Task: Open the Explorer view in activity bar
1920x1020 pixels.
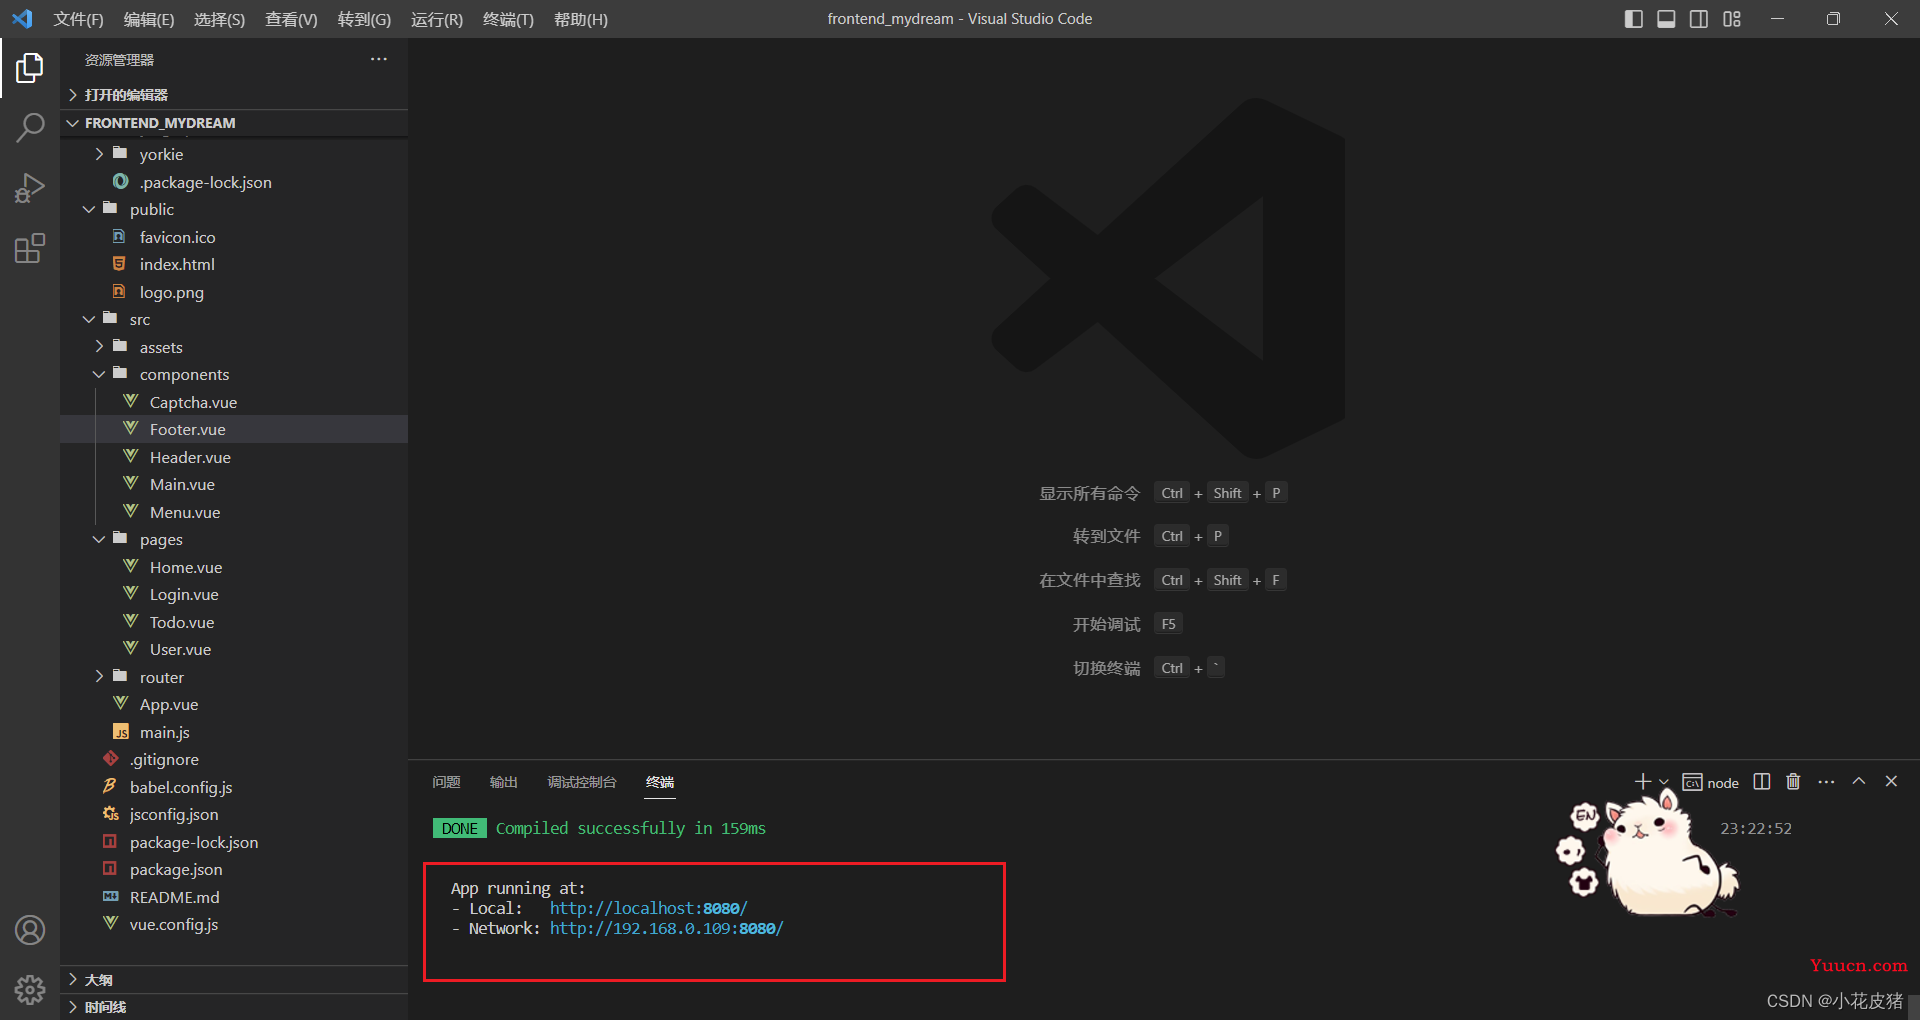Action: tap(30, 68)
